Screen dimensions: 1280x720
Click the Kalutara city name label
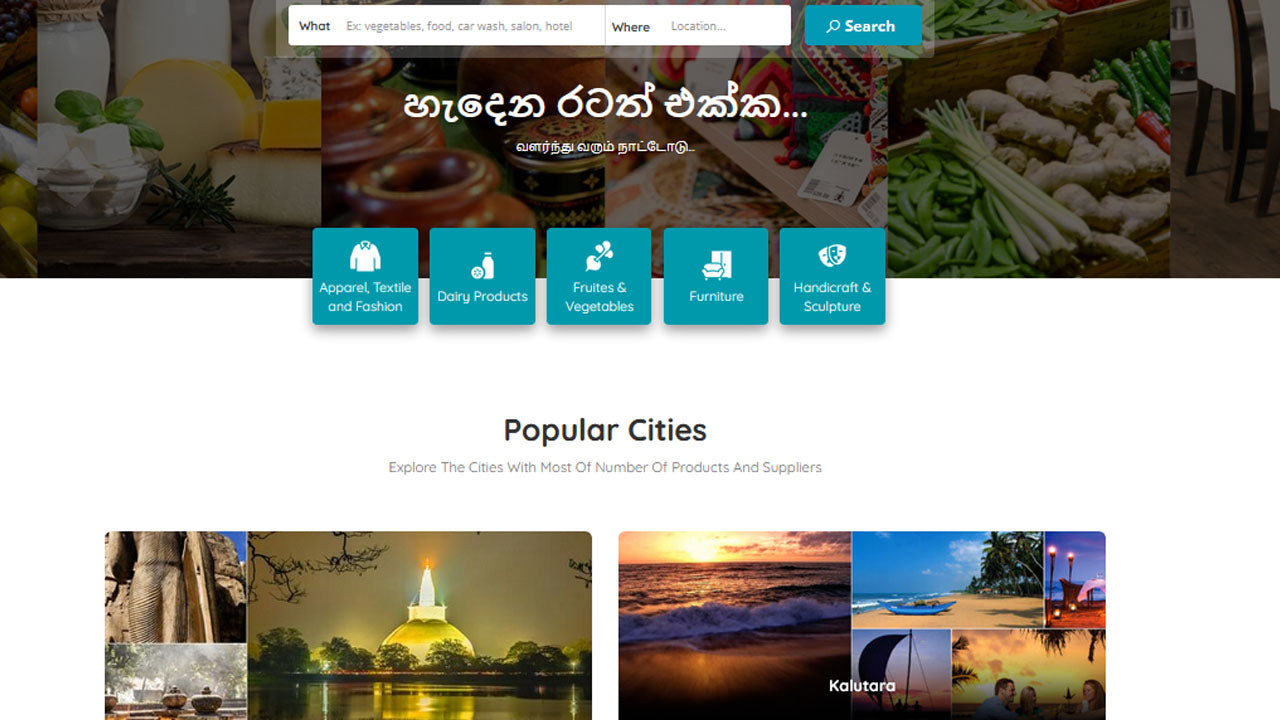click(x=862, y=686)
